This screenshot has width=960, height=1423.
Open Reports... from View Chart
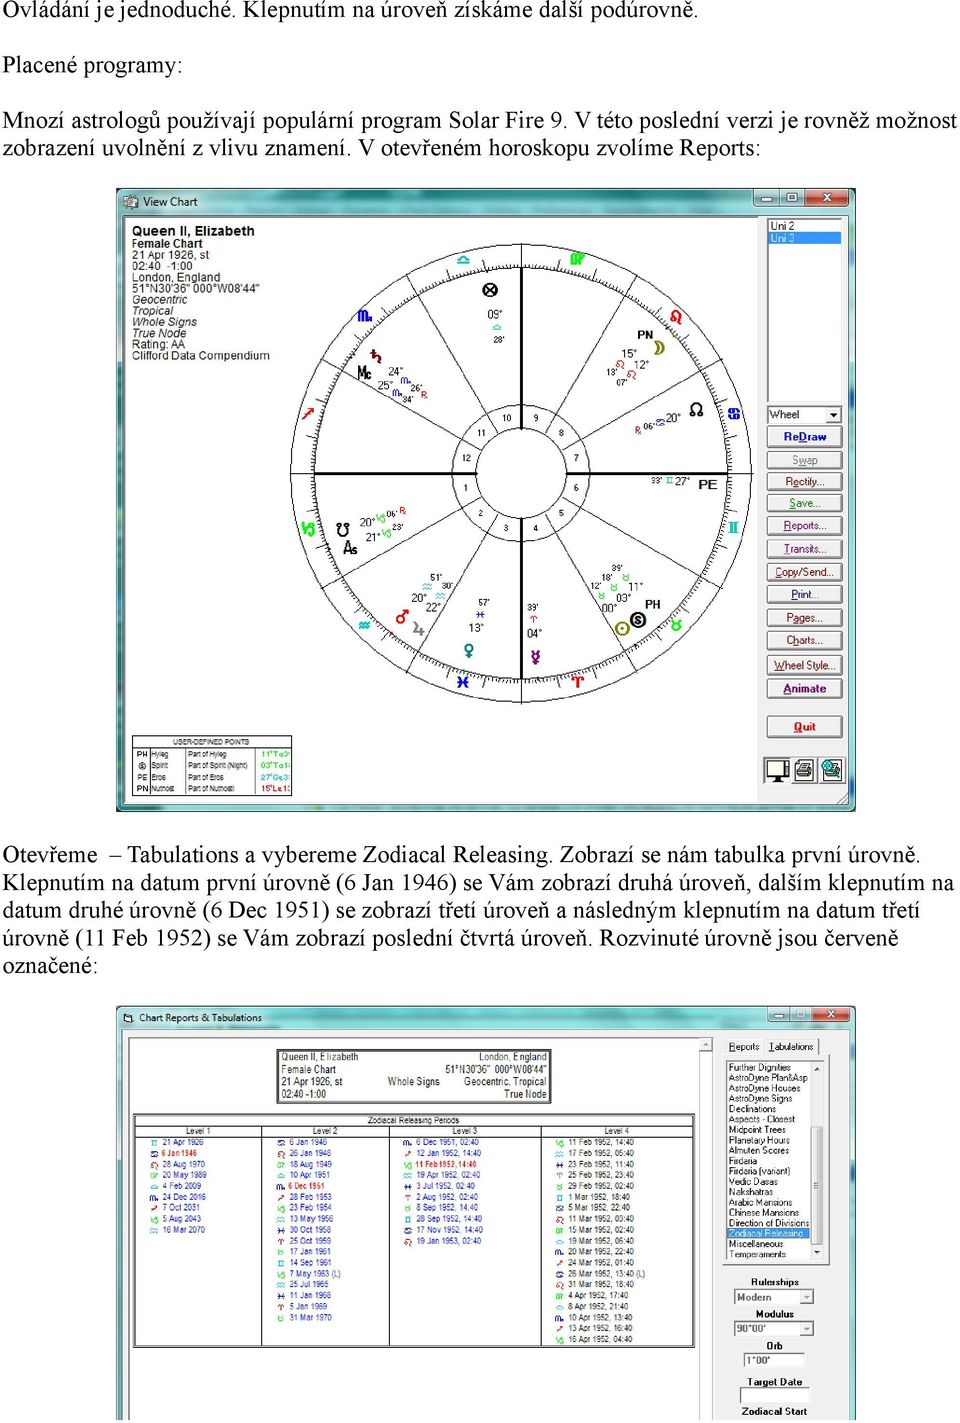[x=804, y=526]
